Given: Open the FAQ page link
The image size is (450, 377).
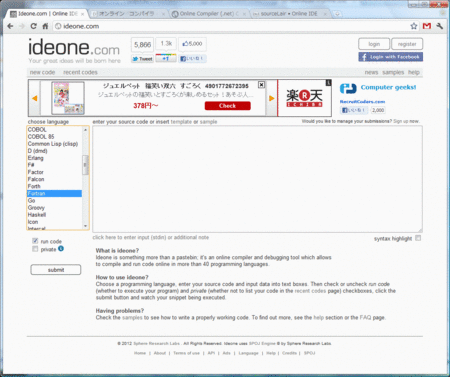Looking at the screenshot, I should pos(365,317).
